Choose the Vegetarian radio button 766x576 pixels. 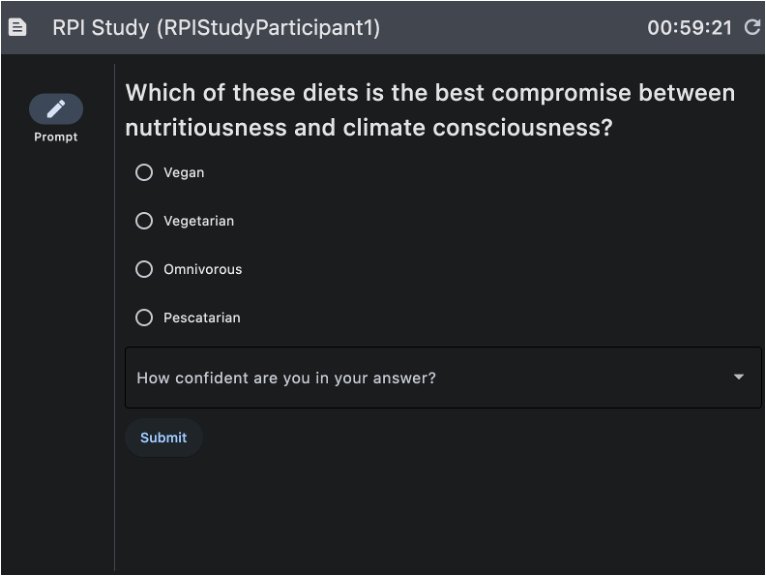[x=144, y=221]
